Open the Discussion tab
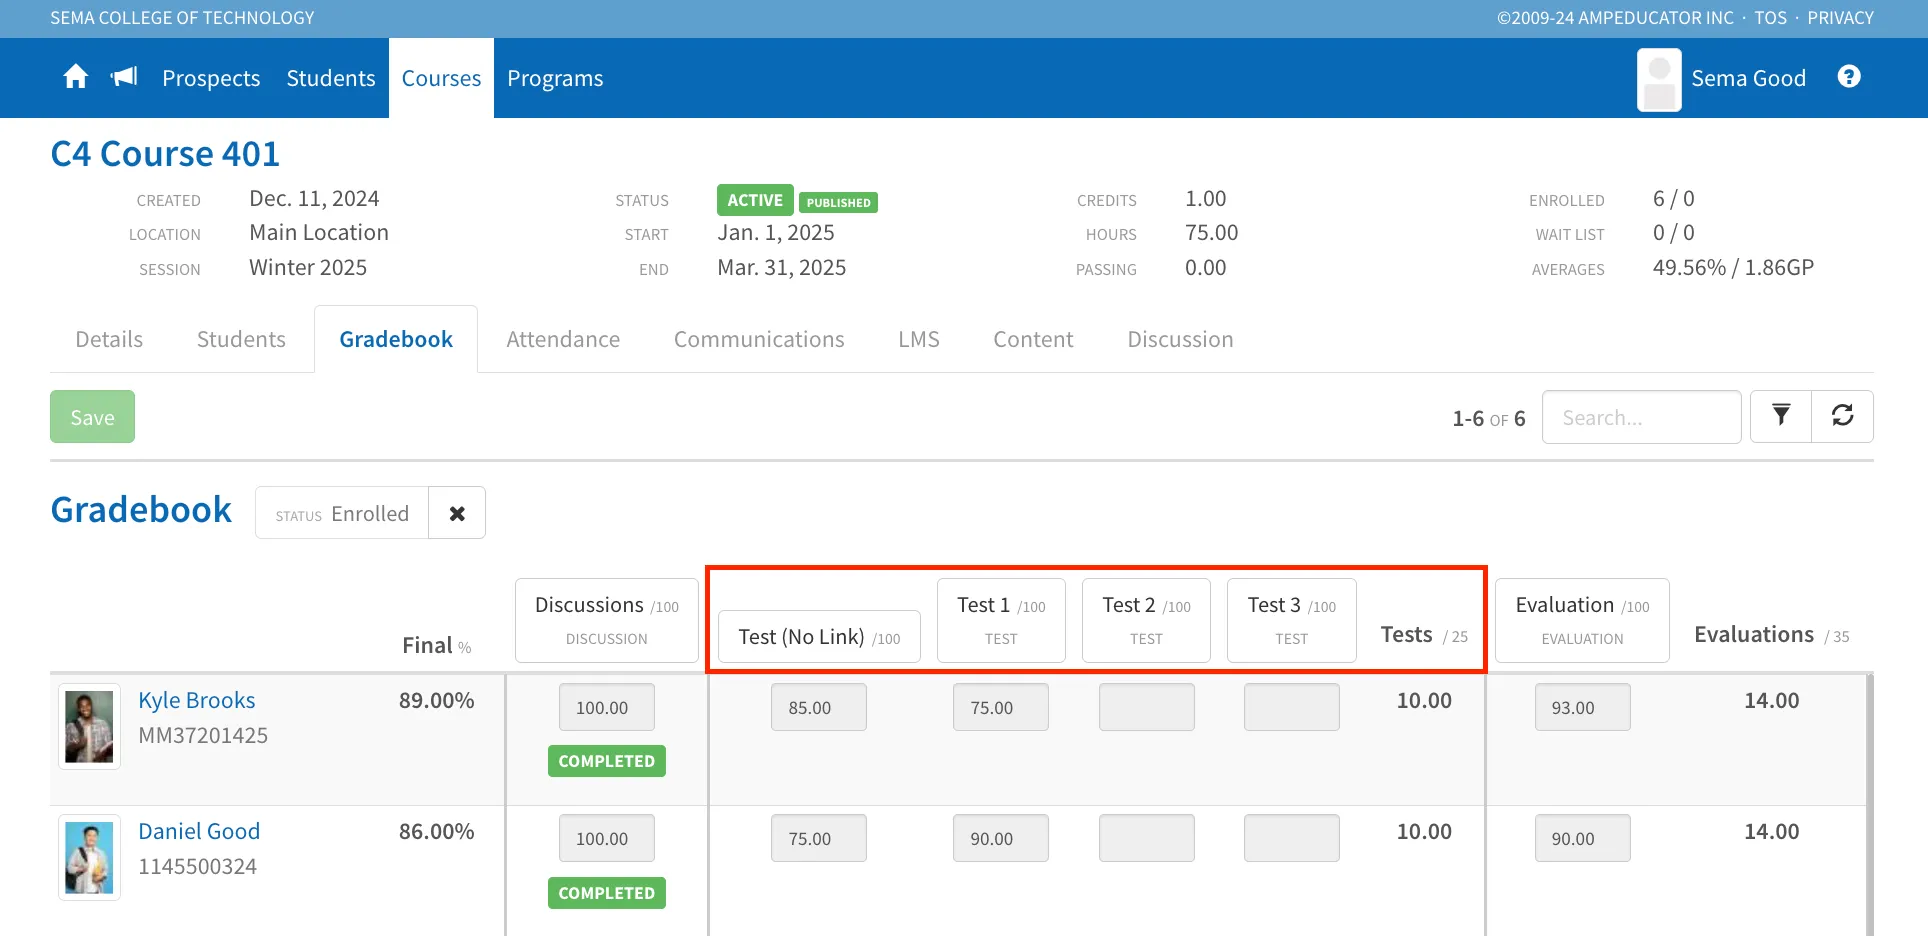The image size is (1928, 936). point(1180,339)
